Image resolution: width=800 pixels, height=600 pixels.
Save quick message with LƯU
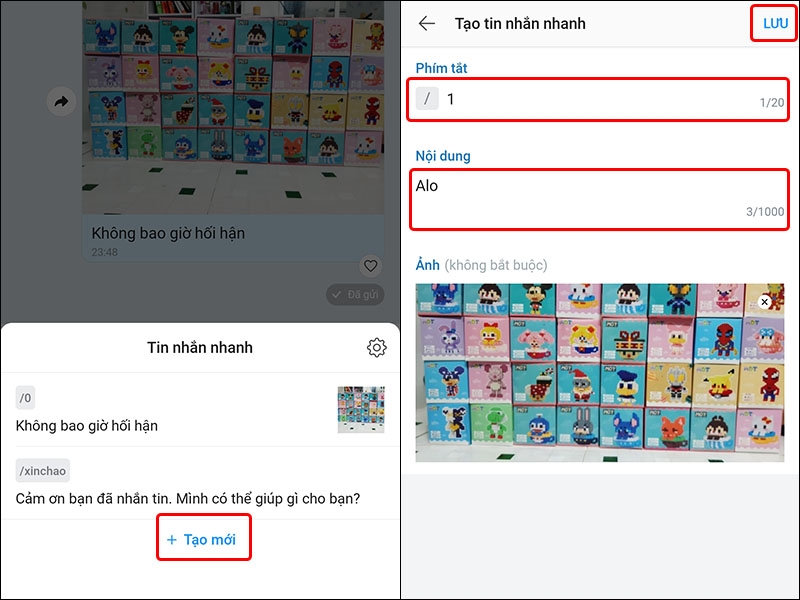coord(775,23)
